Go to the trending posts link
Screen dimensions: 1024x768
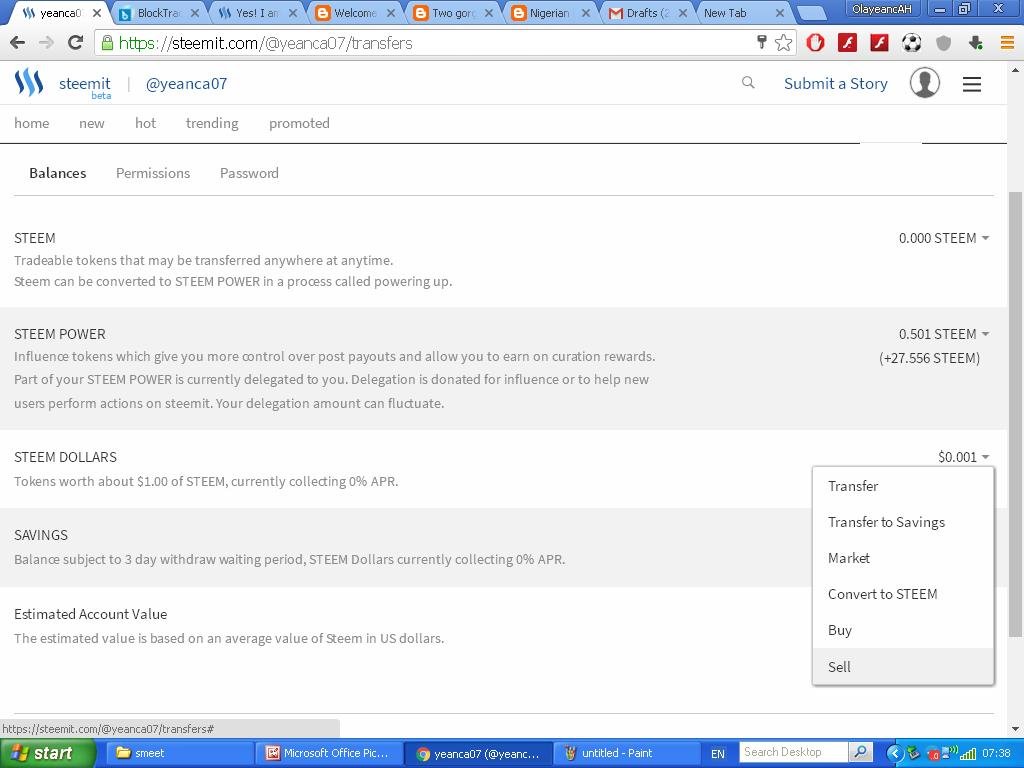pos(212,123)
